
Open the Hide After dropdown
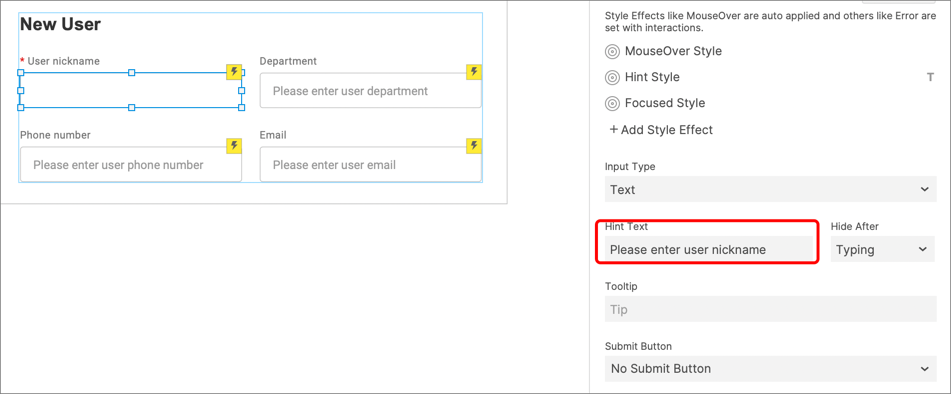pyautogui.click(x=882, y=249)
